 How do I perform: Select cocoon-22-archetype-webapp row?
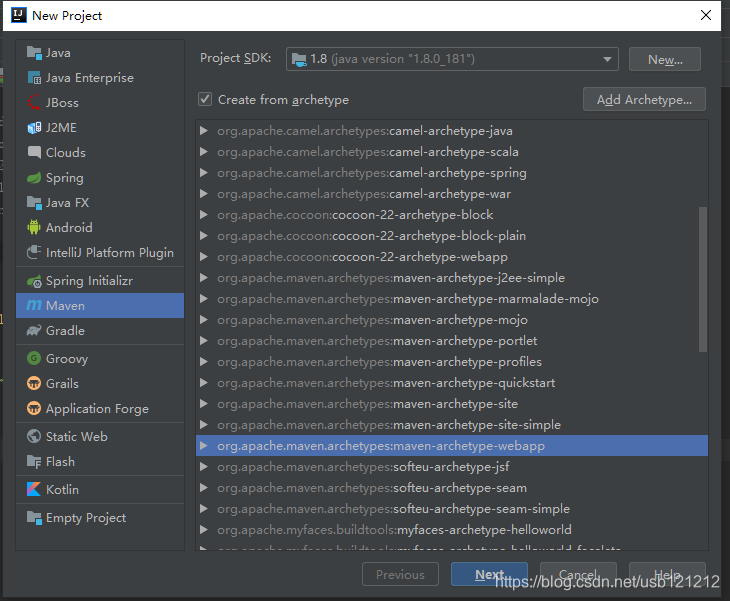pyautogui.click(x=452, y=257)
